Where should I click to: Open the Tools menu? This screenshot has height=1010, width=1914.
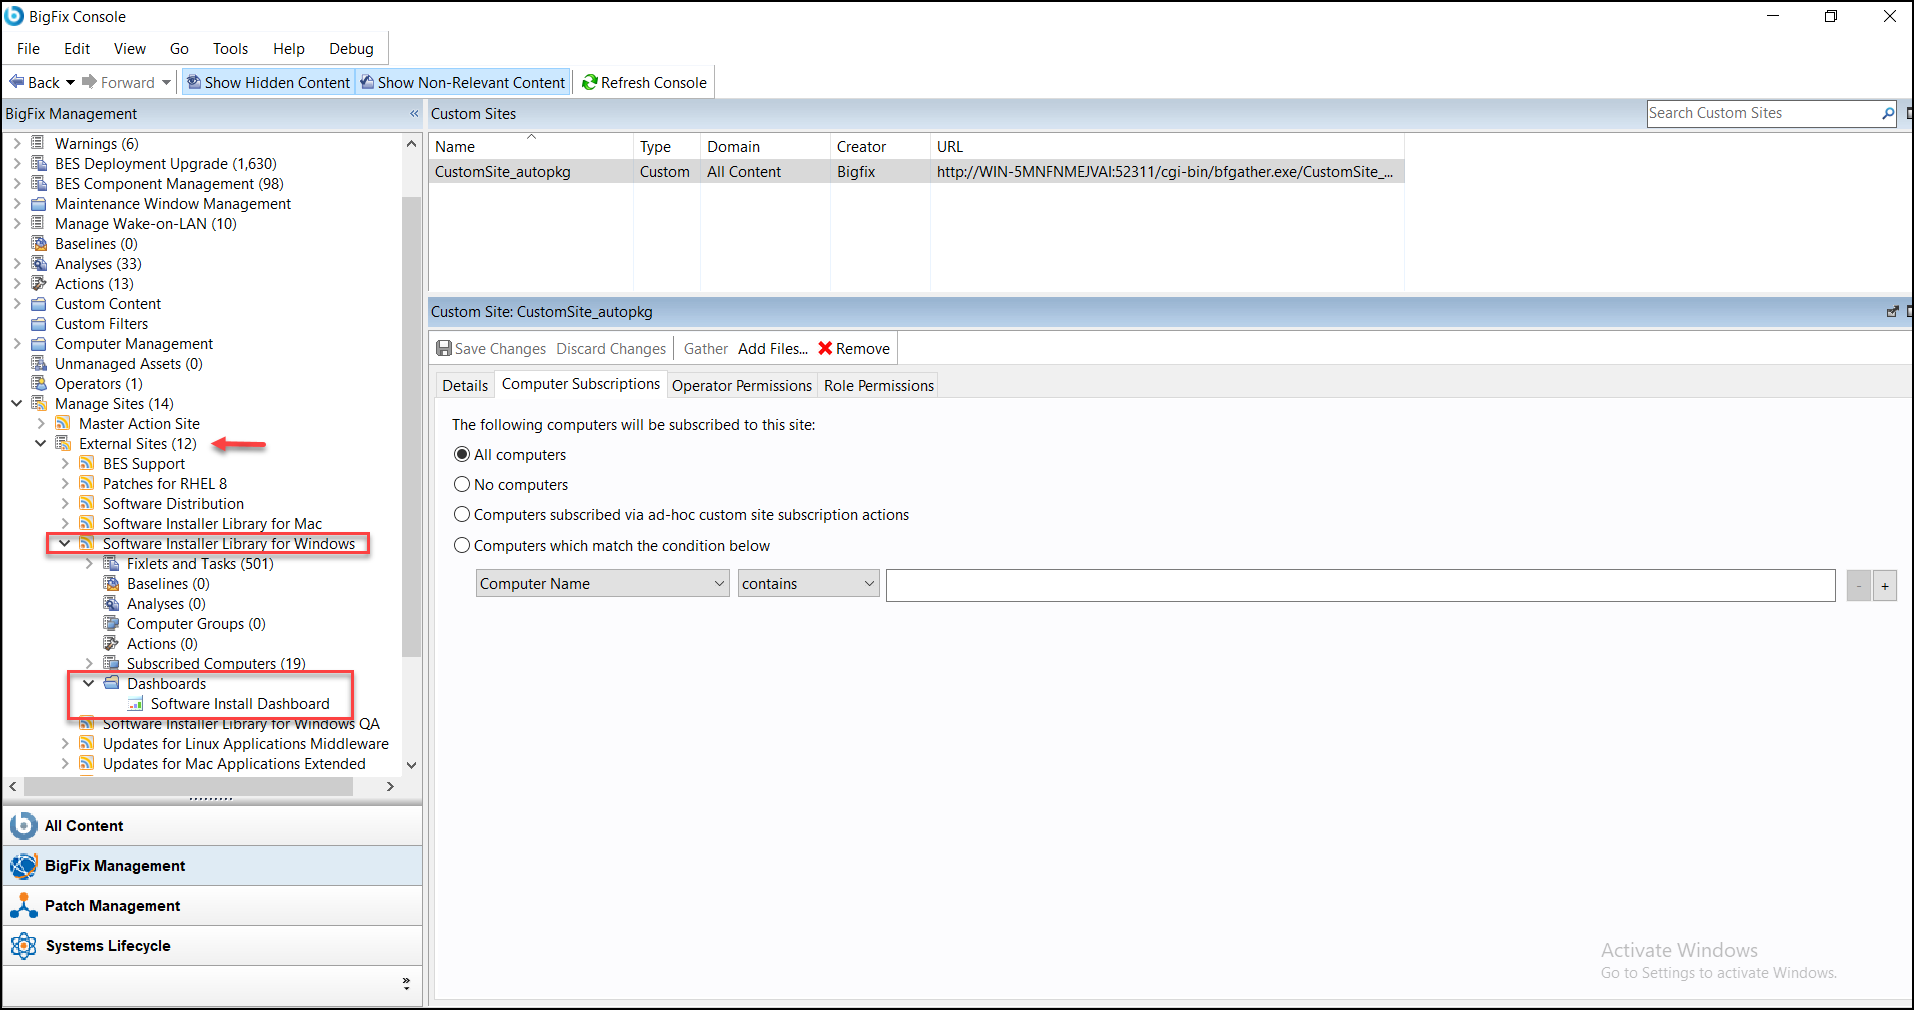pyautogui.click(x=229, y=48)
